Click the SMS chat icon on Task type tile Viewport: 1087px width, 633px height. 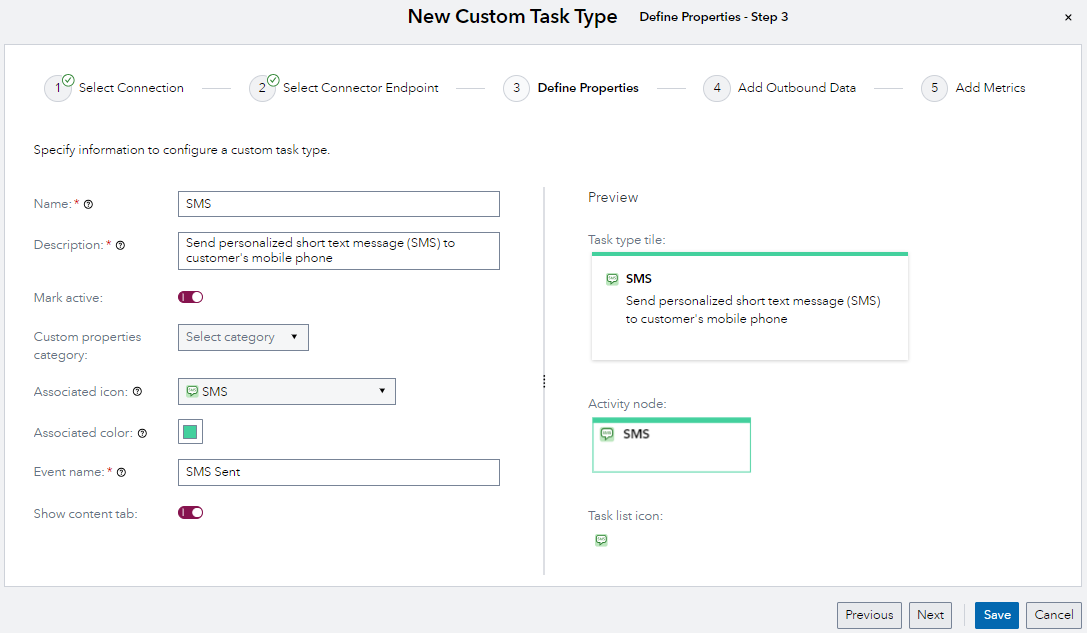[610, 280]
